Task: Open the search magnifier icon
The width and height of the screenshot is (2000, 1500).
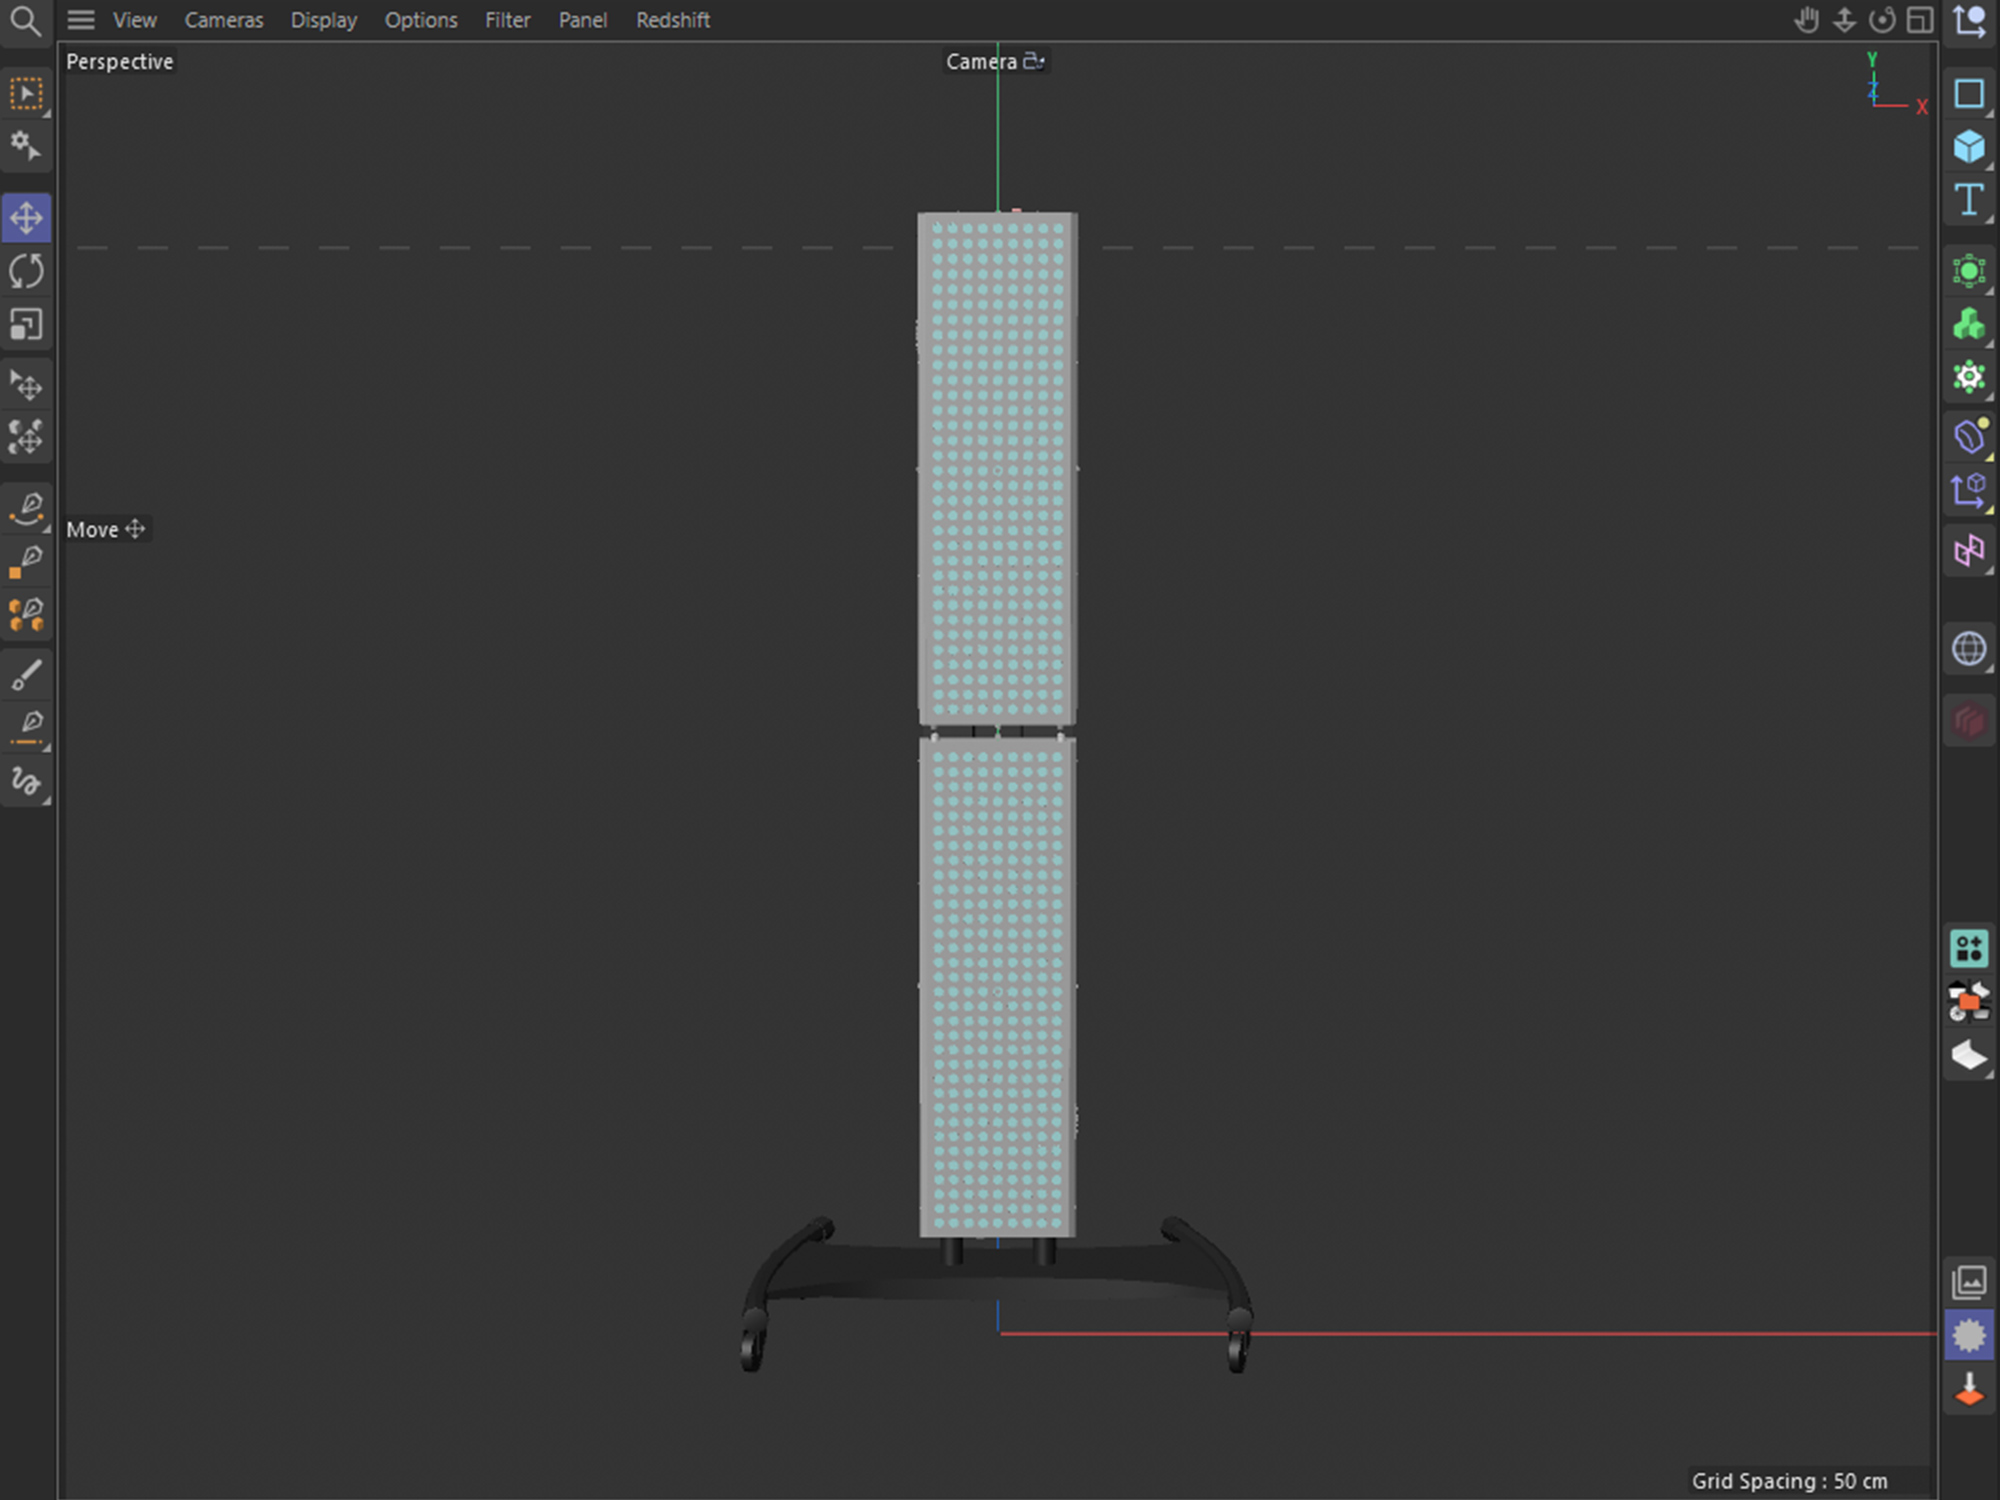Action: pyautogui.click(x=25, y=21)
